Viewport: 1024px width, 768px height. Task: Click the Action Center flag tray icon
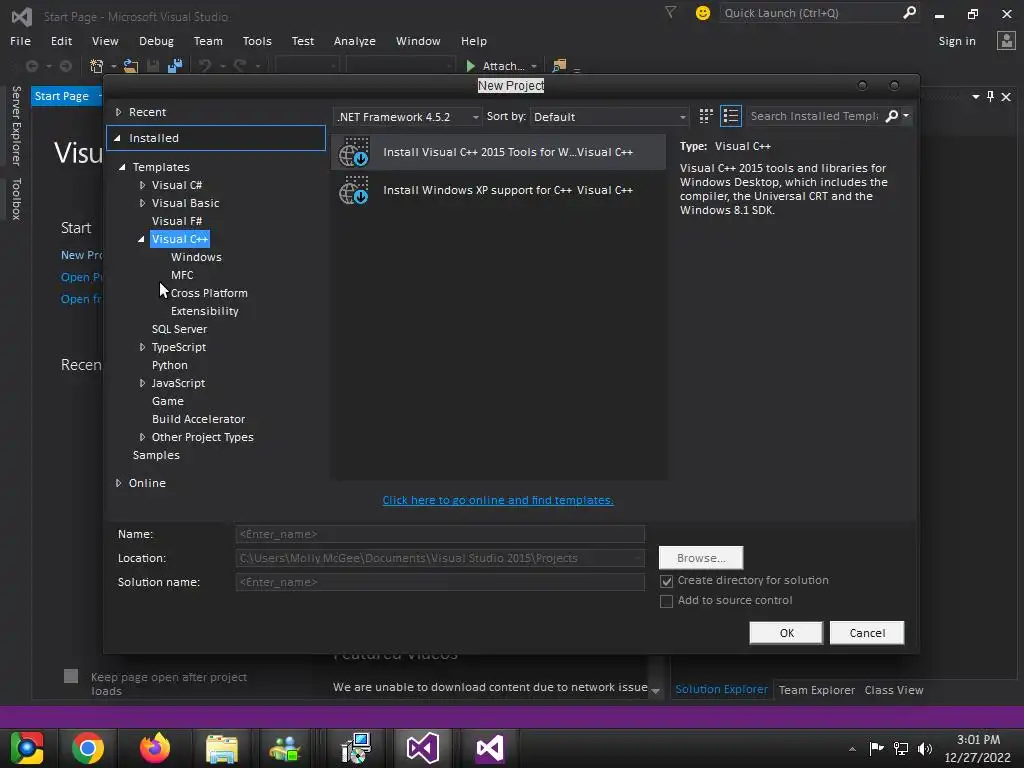[876, 748]
